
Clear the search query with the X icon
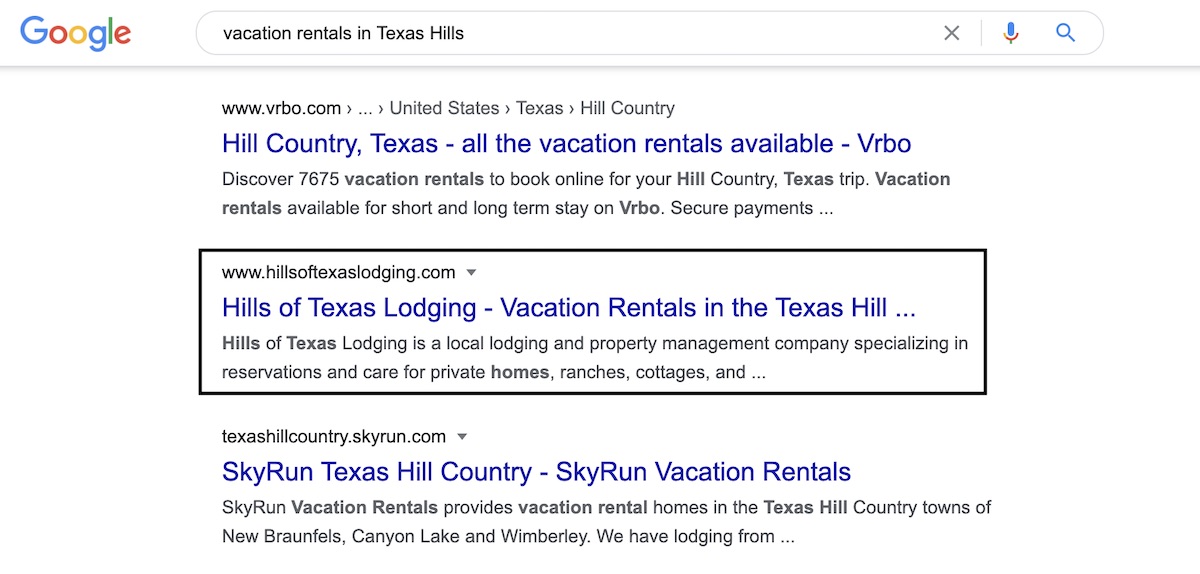952,33
